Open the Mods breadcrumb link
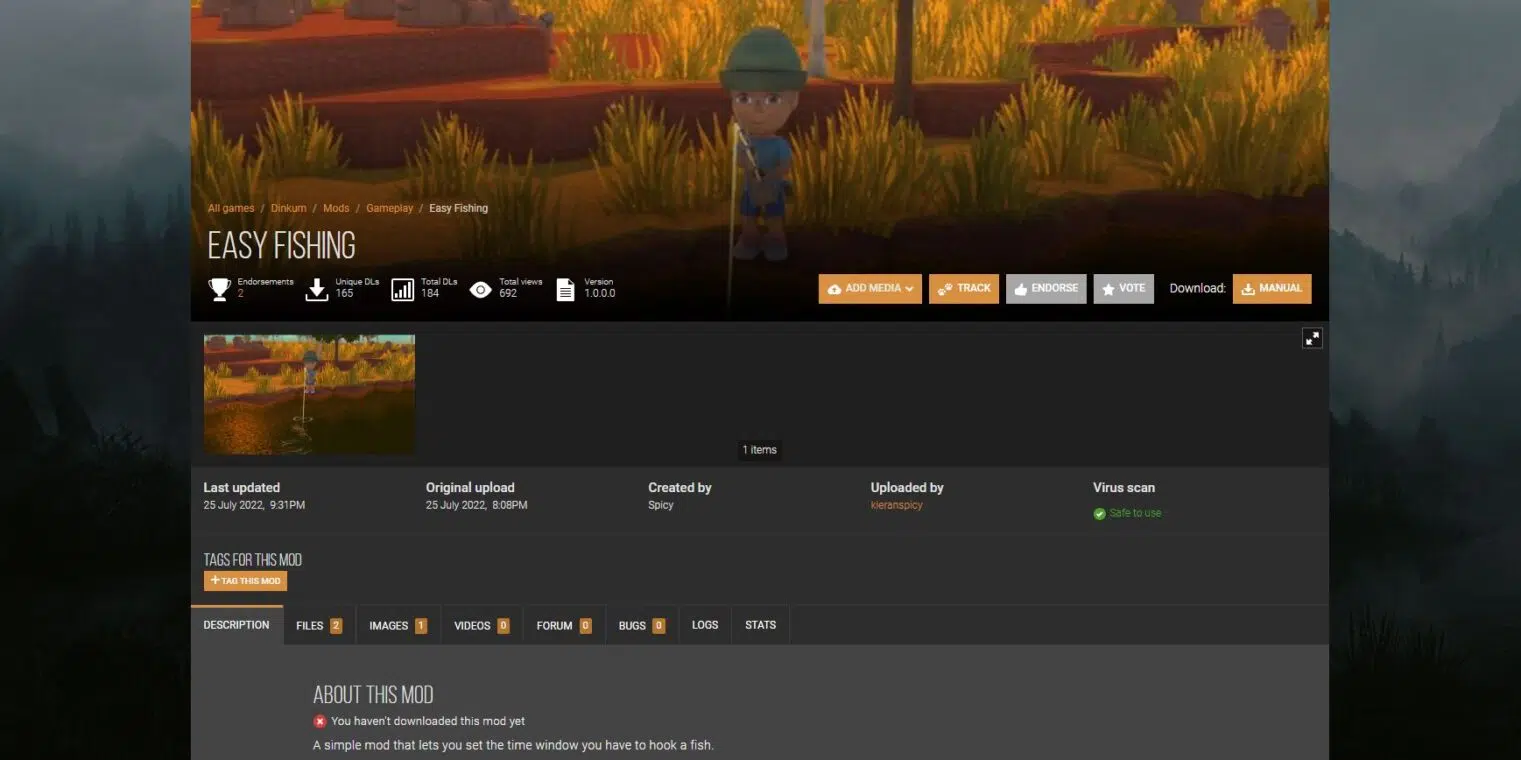1521x760 pixels. click(336, 208)
